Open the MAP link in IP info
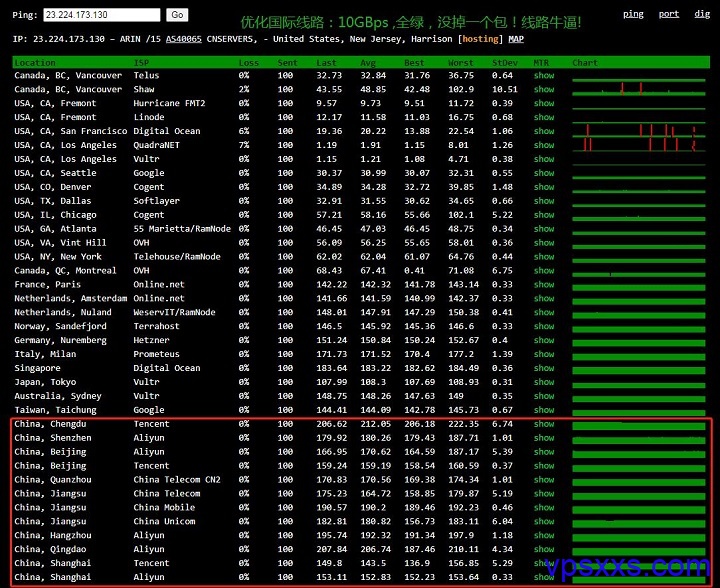This screenshot has width=720, height=588. 516,39
